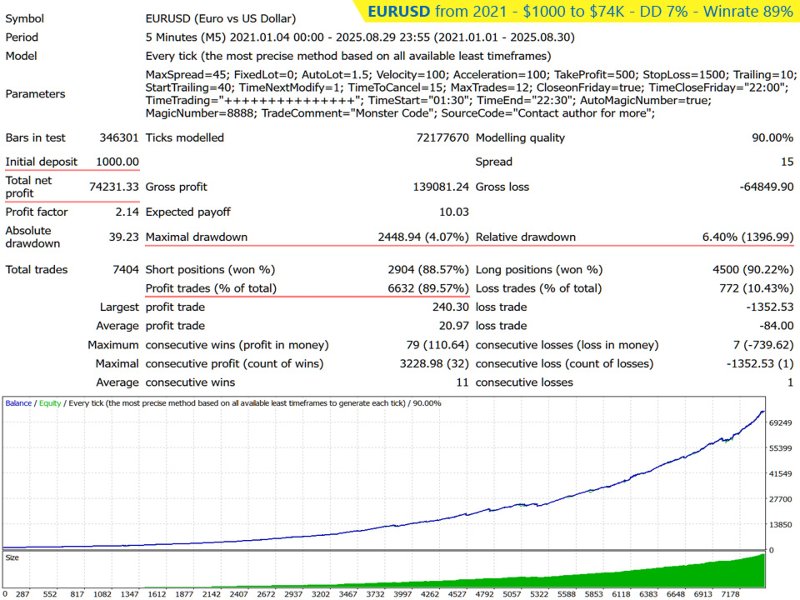Click the "Maximal drawdown" label
The width and height of the screenshot is (800, 600).
(x=196, y=237)
